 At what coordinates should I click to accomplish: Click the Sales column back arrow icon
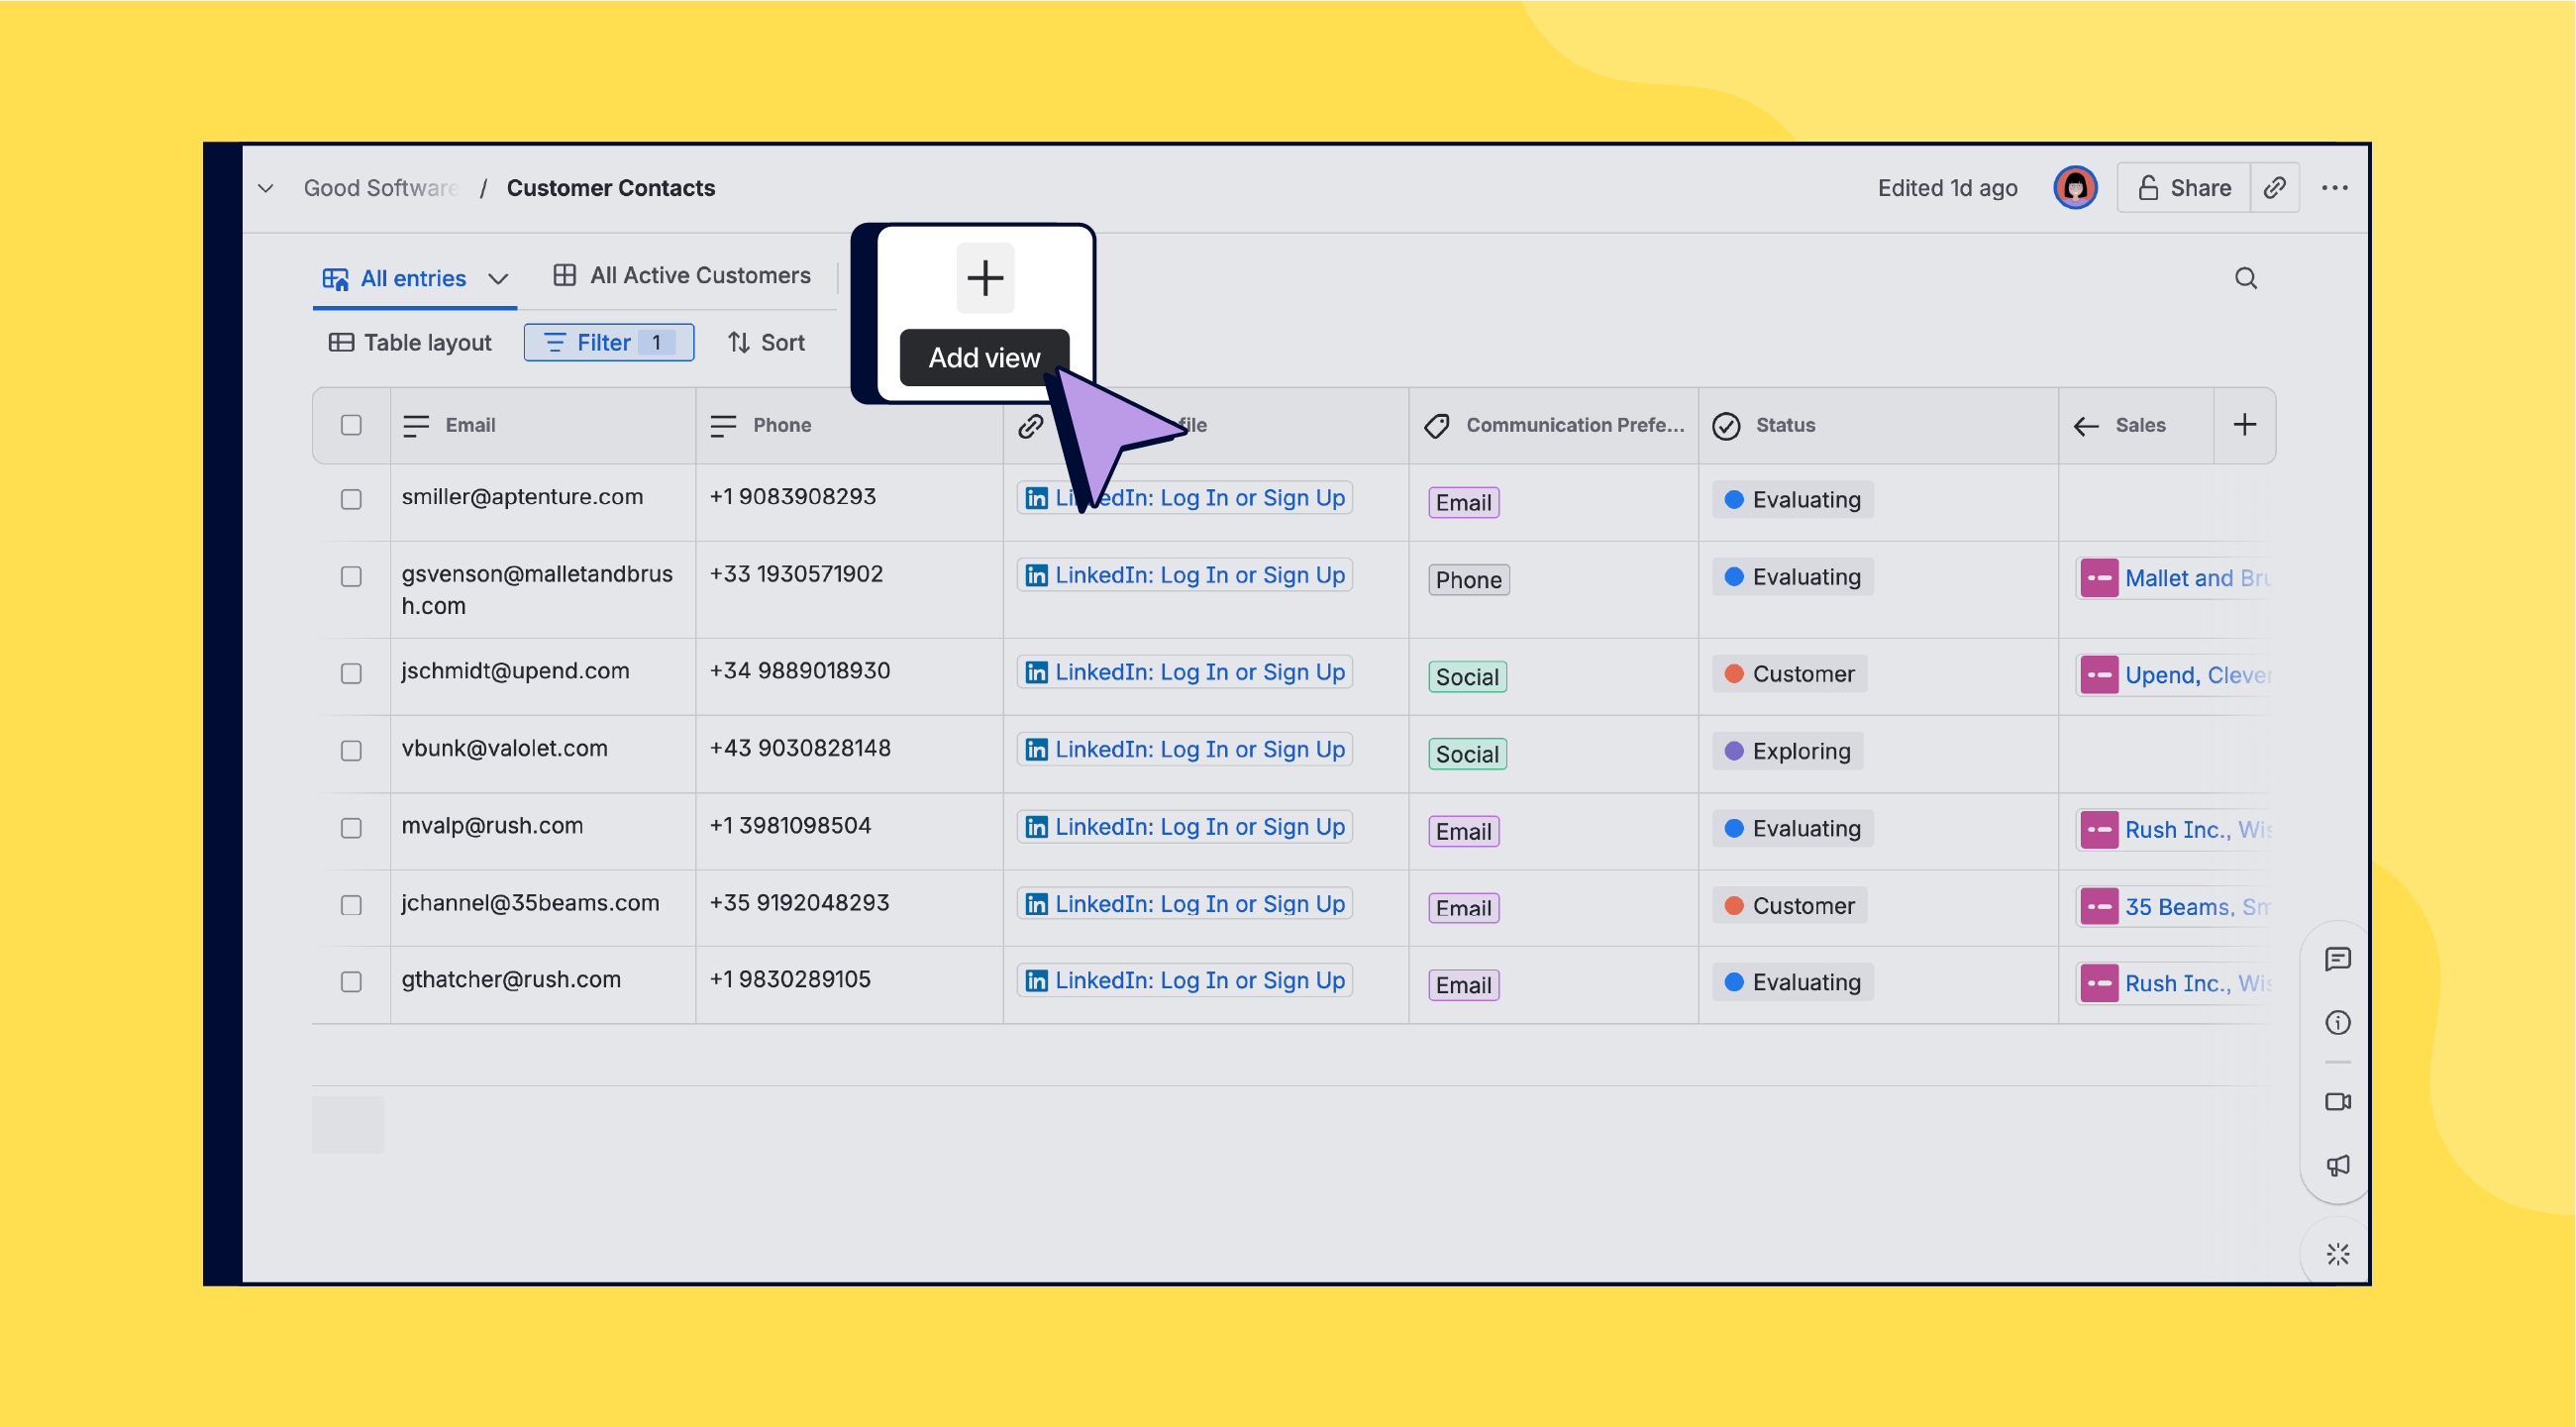[x=2085, y=425]
